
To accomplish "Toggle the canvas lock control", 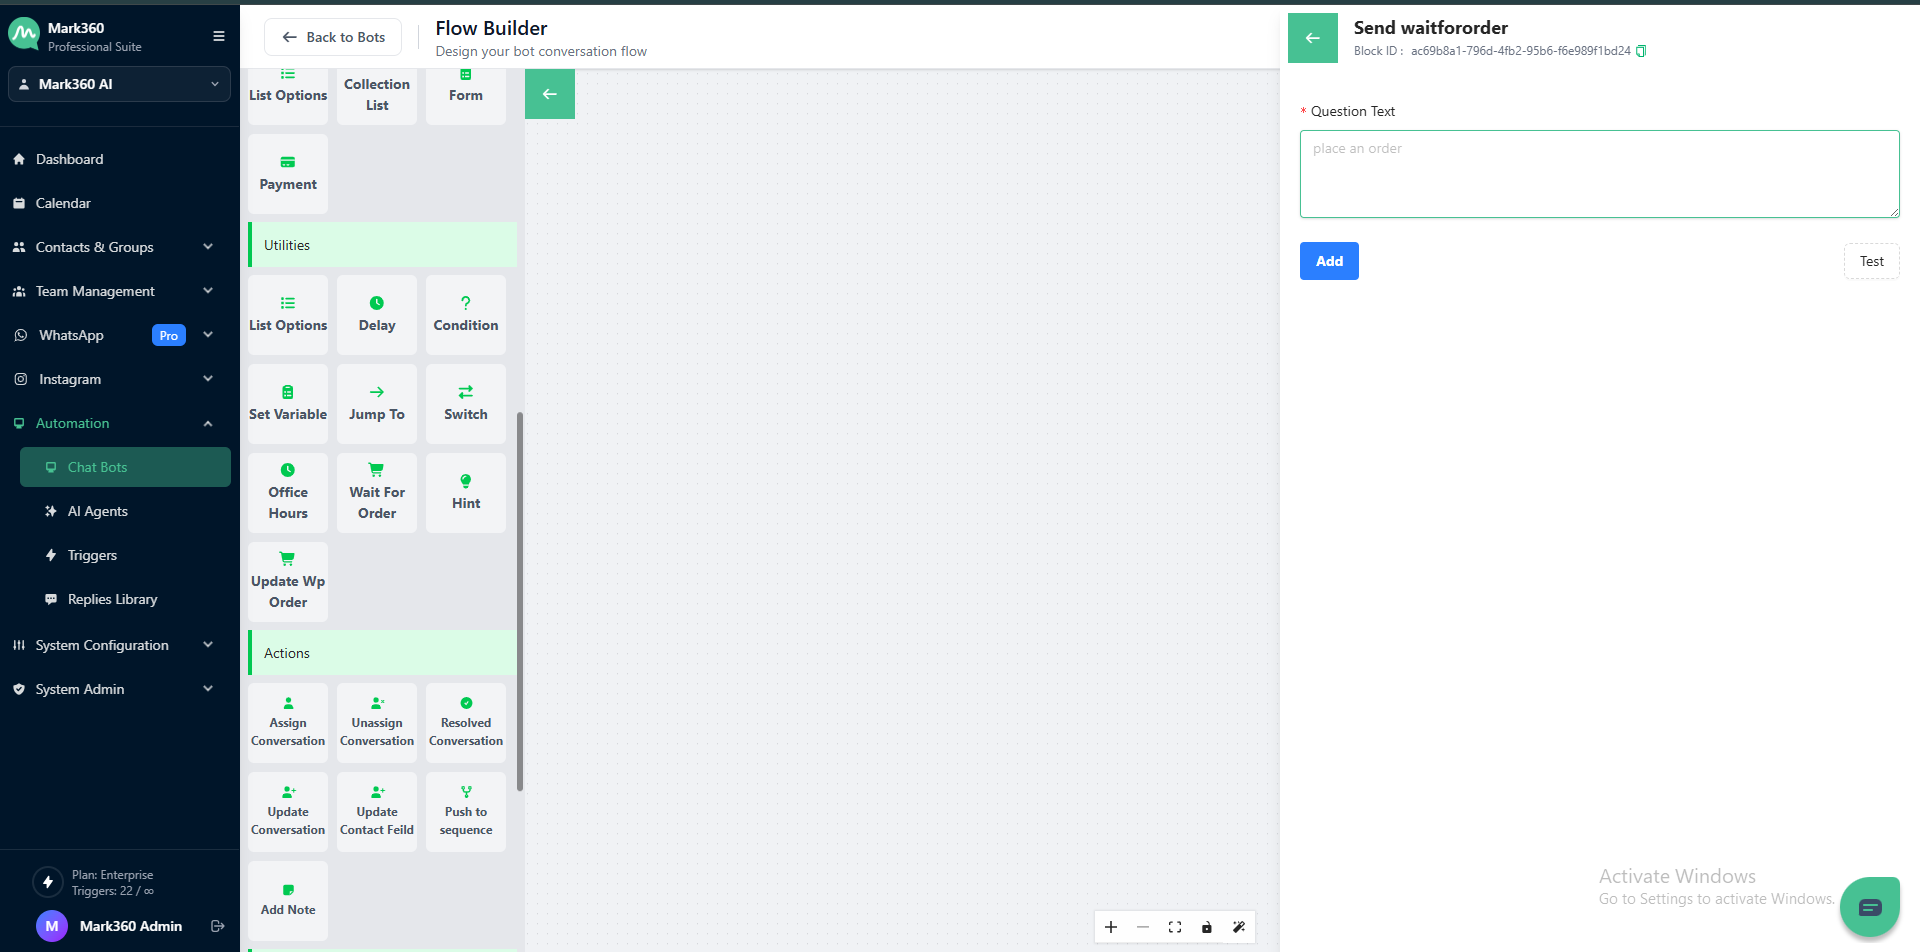I will [1207, 927].
